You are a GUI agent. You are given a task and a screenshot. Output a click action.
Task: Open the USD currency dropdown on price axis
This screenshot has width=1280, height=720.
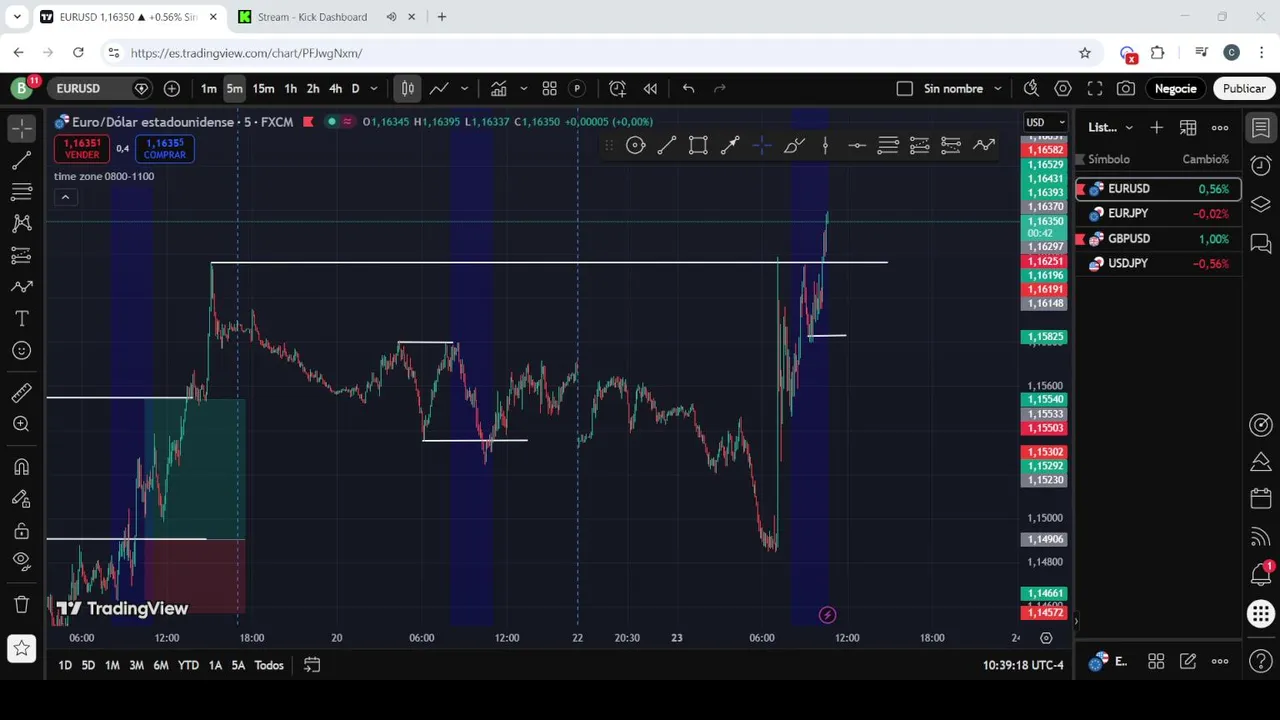point(1046,123)
